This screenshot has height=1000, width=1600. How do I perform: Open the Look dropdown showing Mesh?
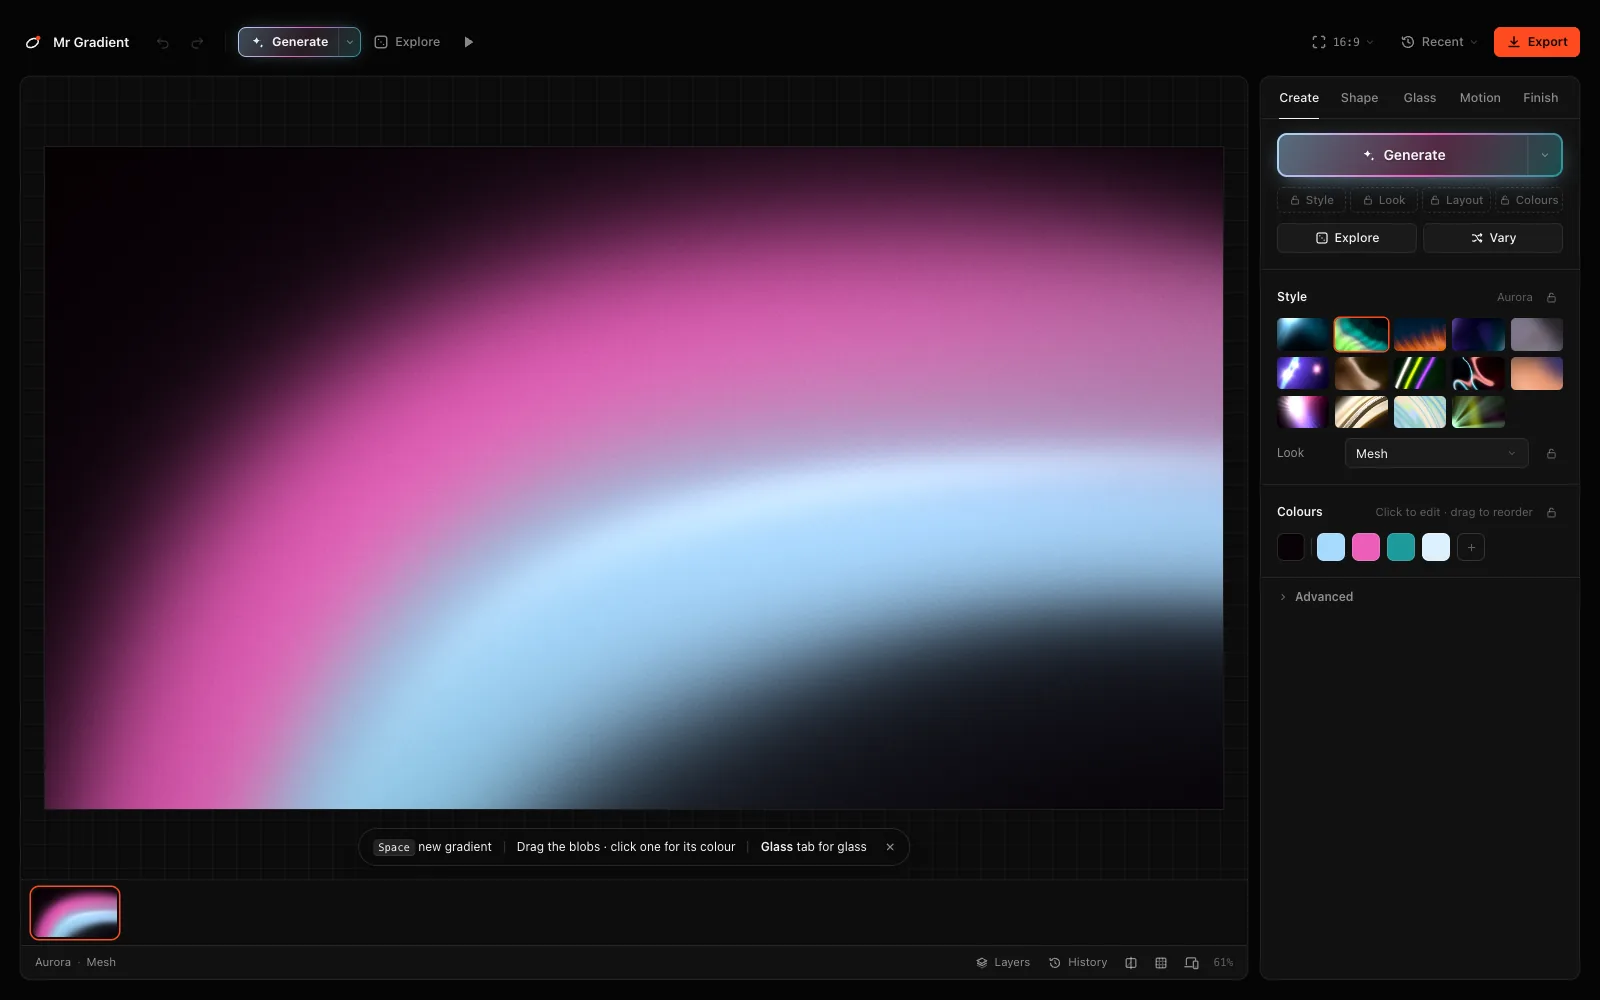(x=1436, y=453)
